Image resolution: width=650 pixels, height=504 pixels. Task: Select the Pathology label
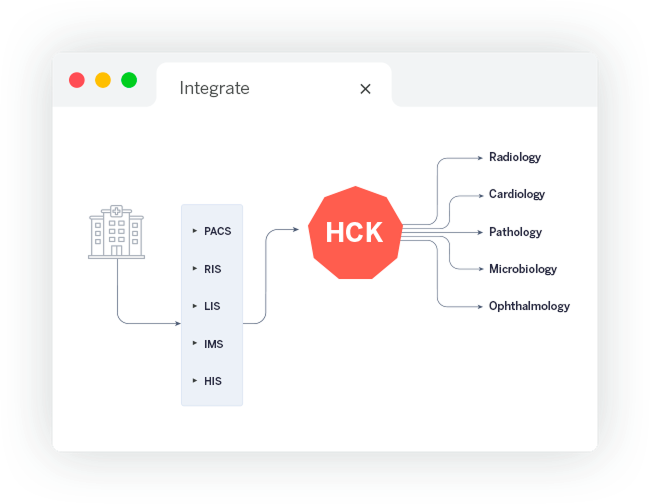(515, 232)
